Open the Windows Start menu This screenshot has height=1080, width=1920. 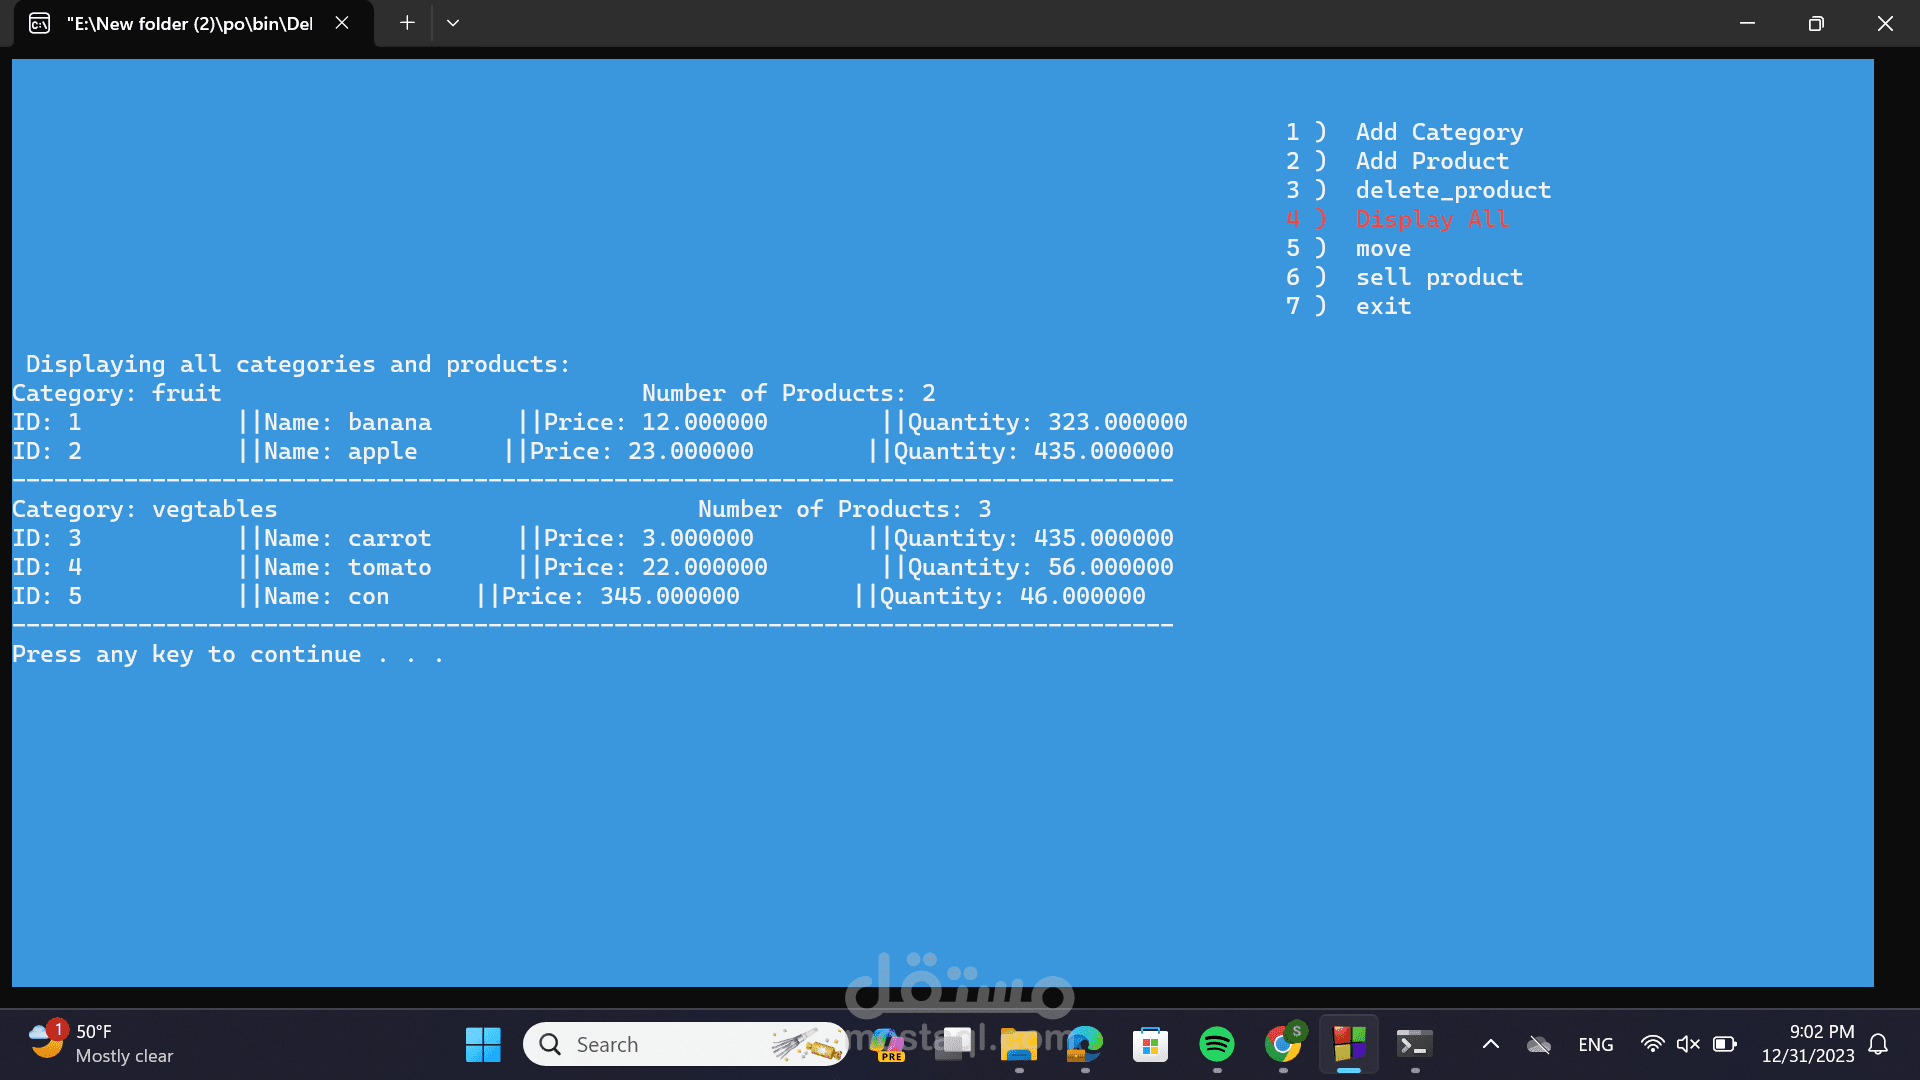click(483, 1045)
